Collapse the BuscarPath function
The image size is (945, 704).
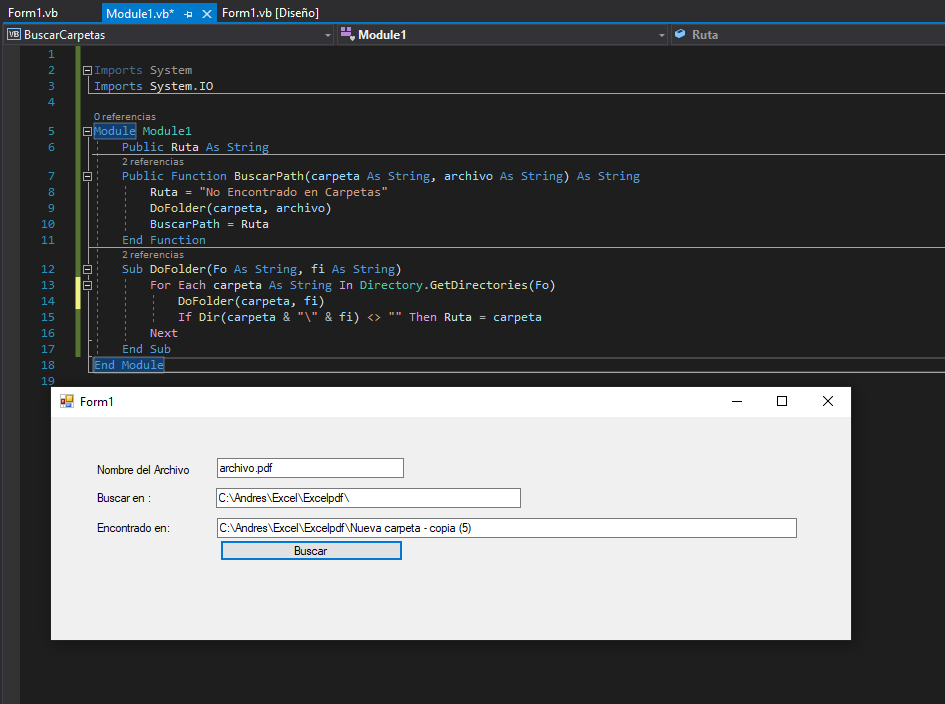[87, 177]
